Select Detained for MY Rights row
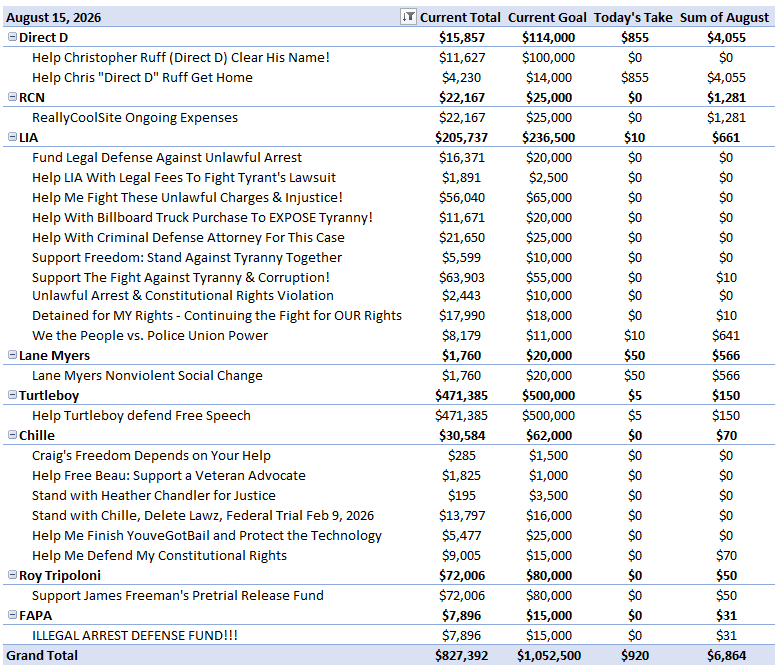This screenshot has height=669, width=777. pos(217,316)
